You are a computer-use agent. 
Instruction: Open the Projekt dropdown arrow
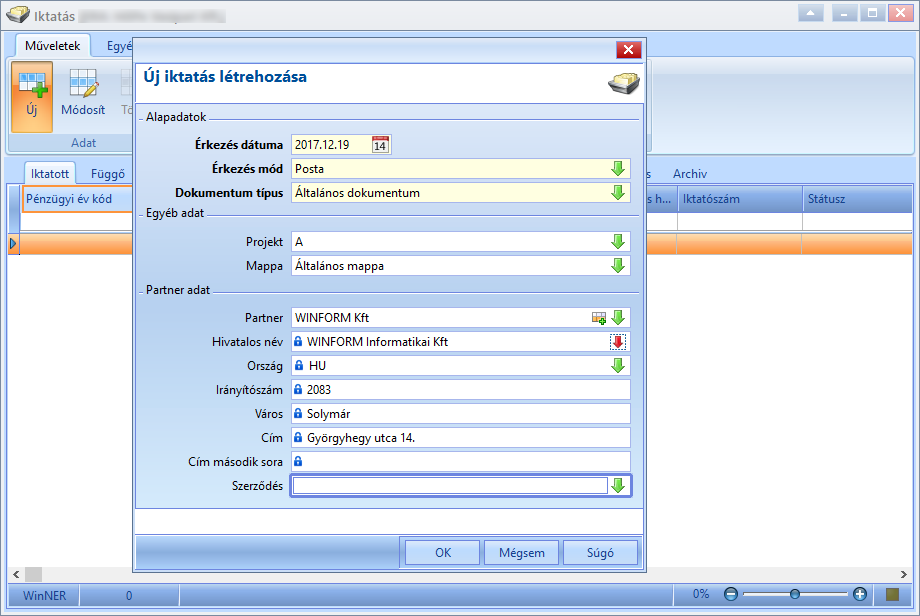pos(618,242)
